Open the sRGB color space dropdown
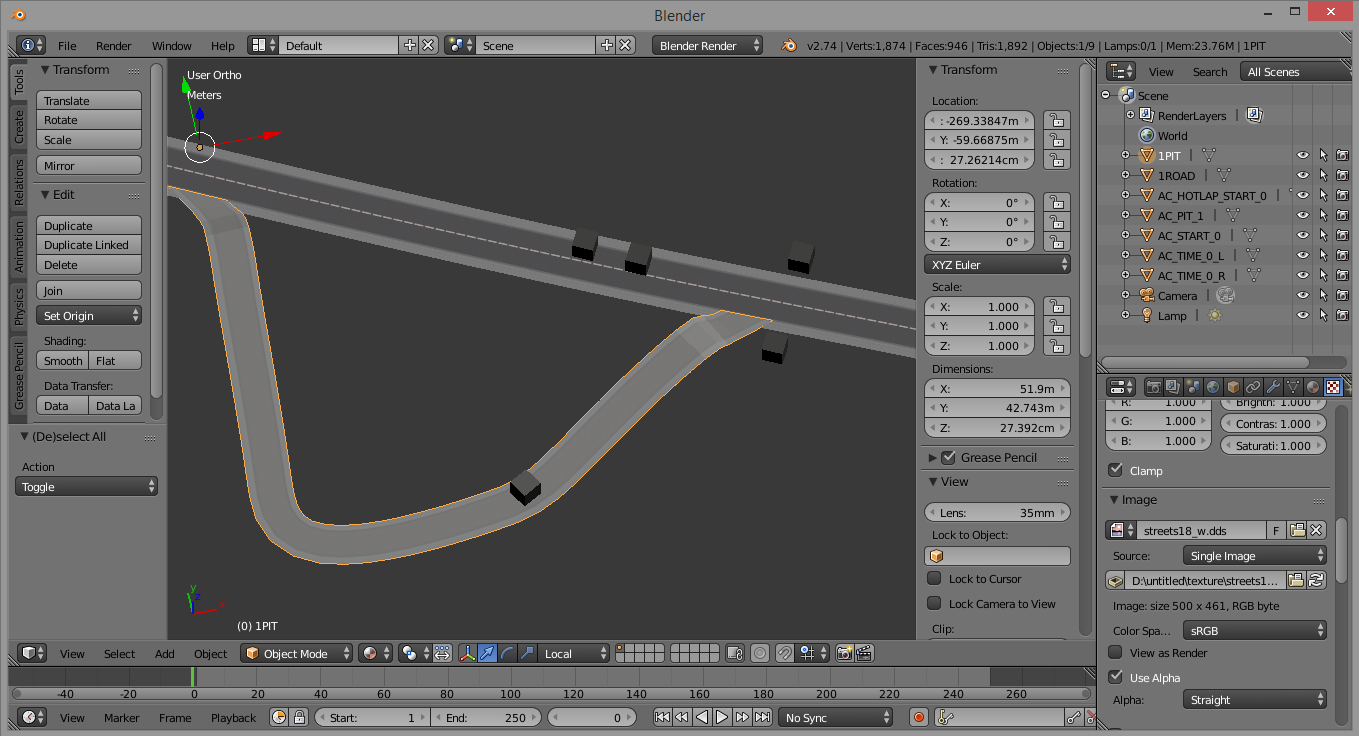1359x736 pixels. pos(1254,630)
